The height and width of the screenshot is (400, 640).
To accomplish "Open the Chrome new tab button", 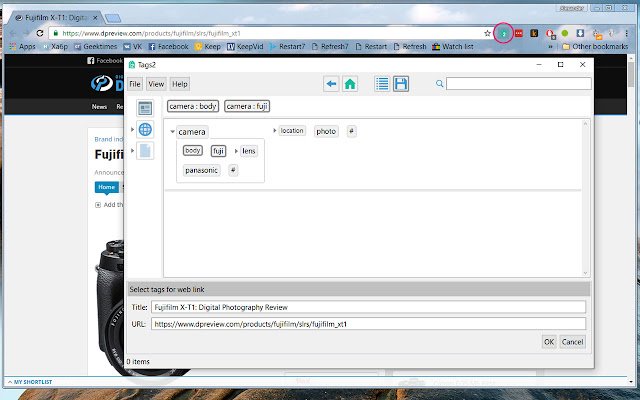I will click(x=113, y=18).
